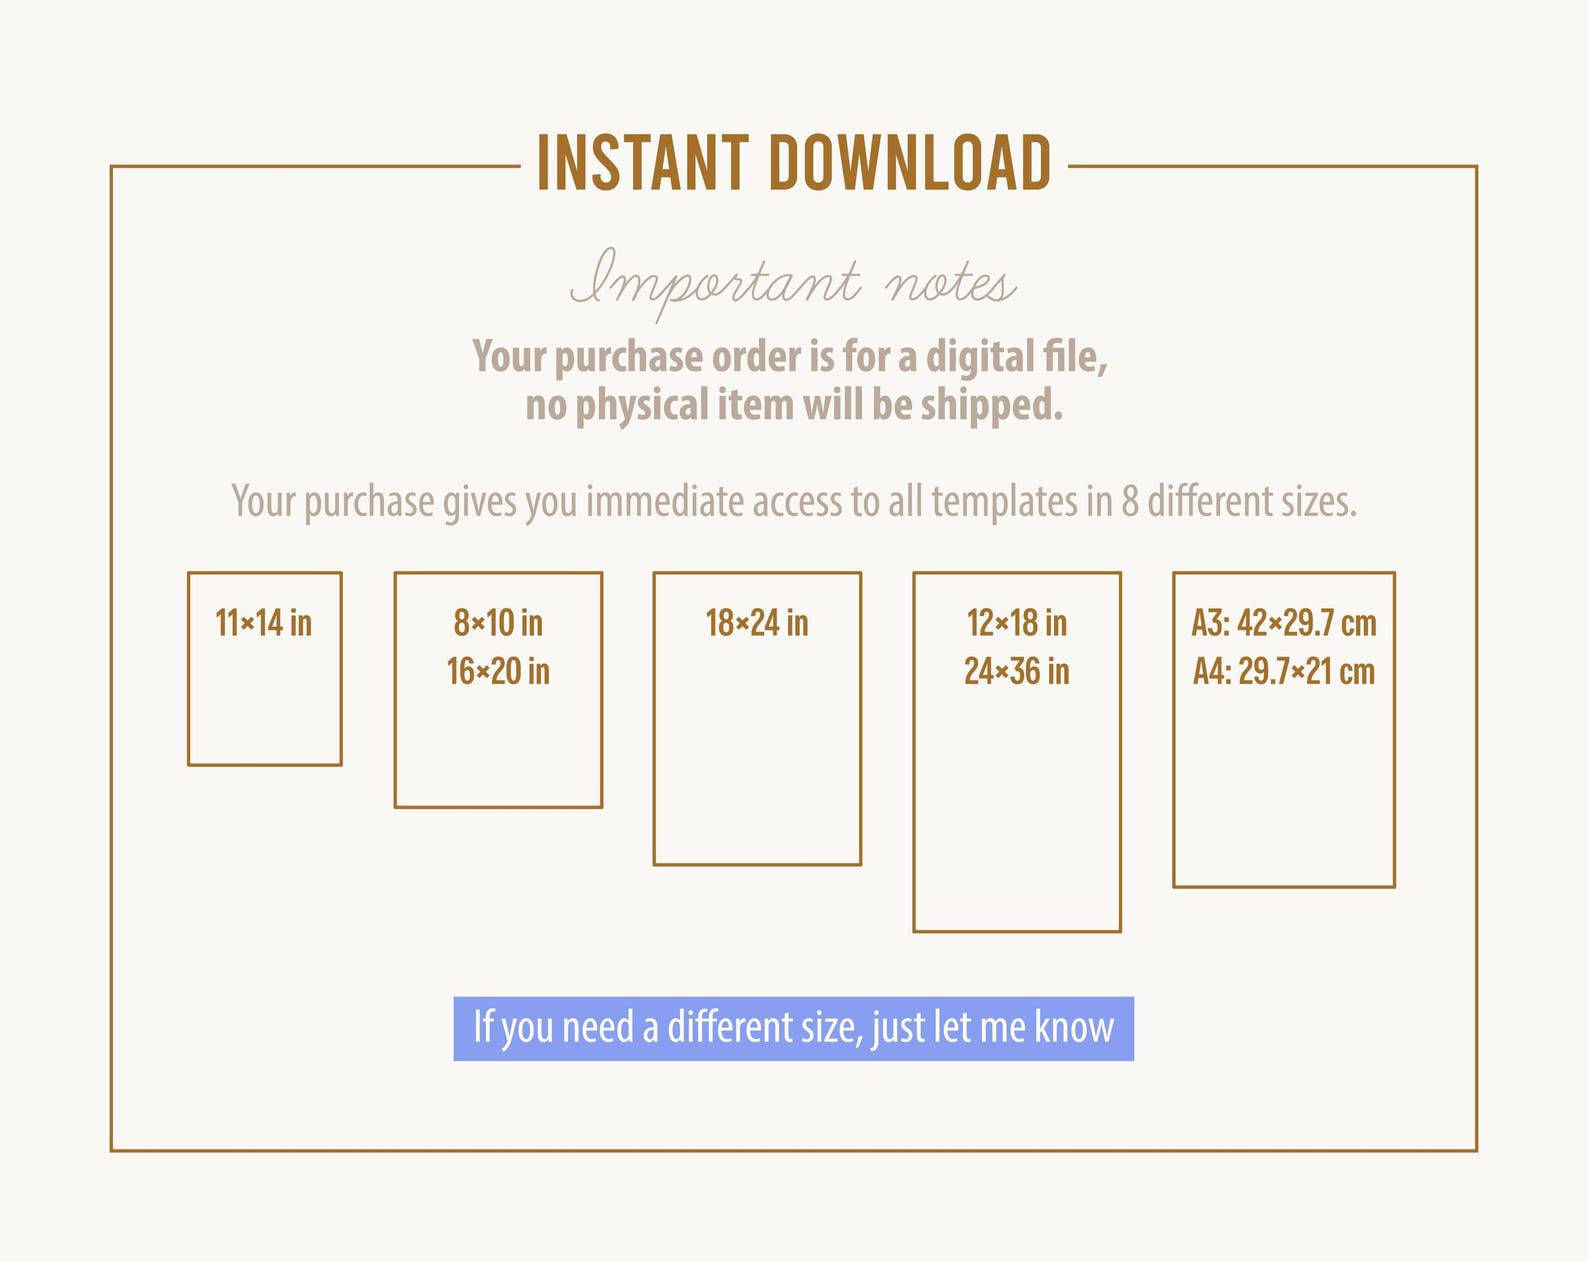Click the word DOWNLOAD in the title
Viewport: 1588px width, 1262px height.
tap(910, 163)
